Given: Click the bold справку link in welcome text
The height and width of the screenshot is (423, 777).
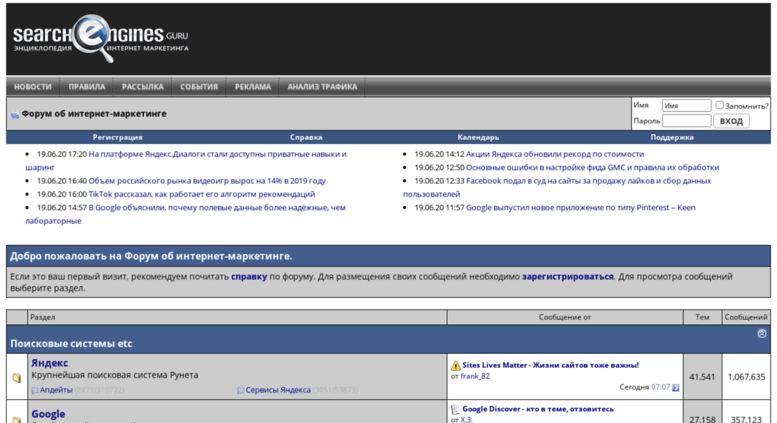Looking at the screenshot, I should (249, 276).
